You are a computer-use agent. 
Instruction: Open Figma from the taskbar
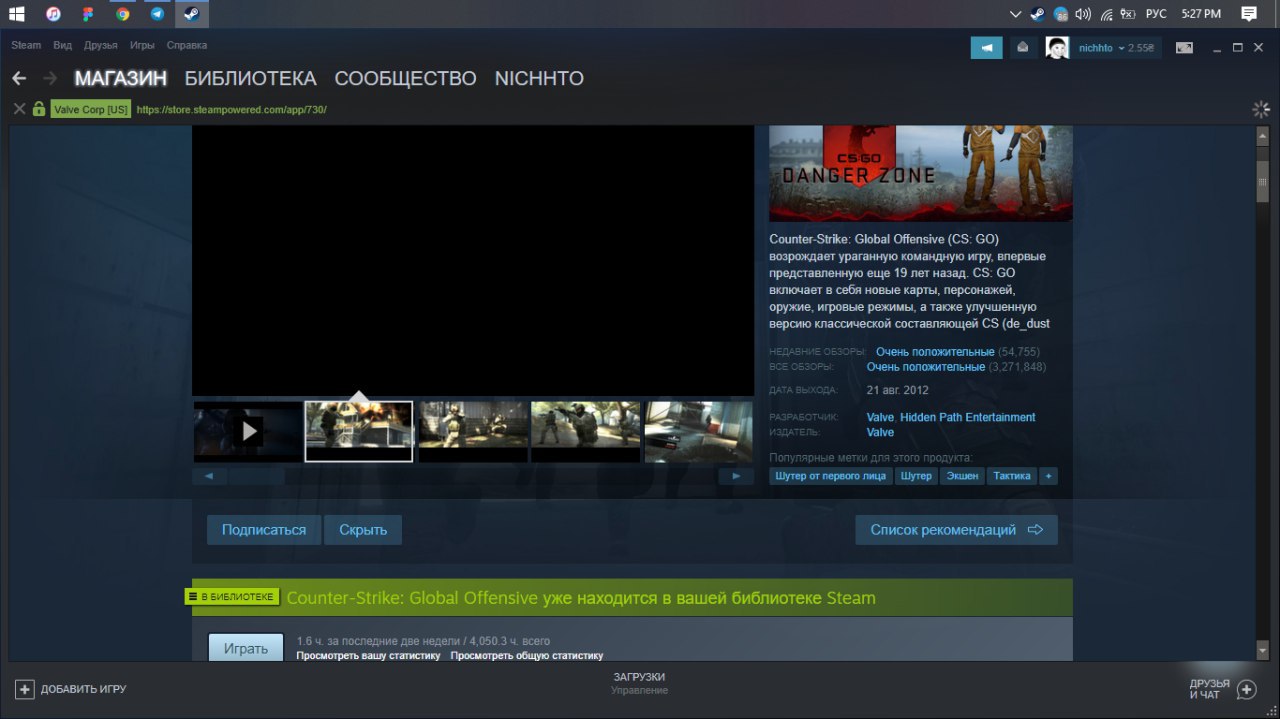[88, 14]
